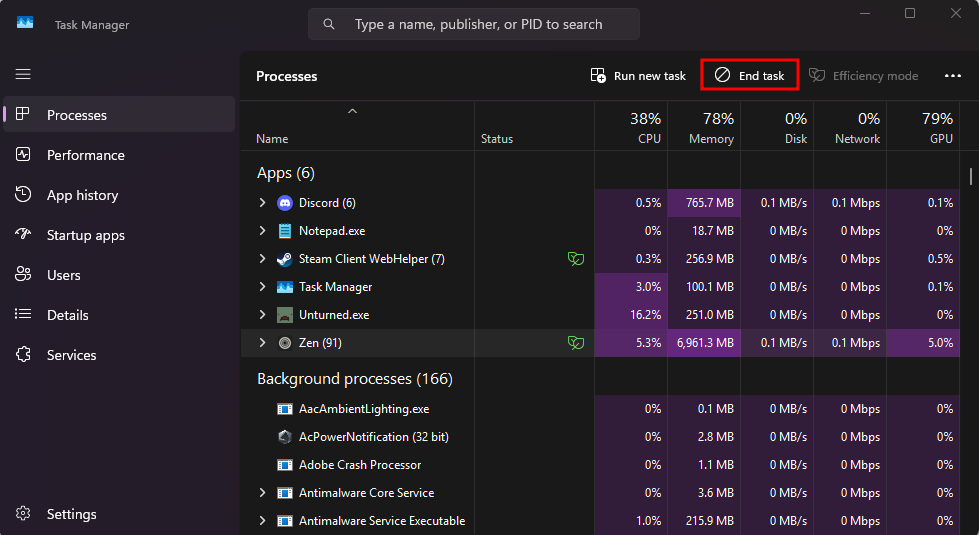Click the End task circle-slash icon

tap(722, 75)
